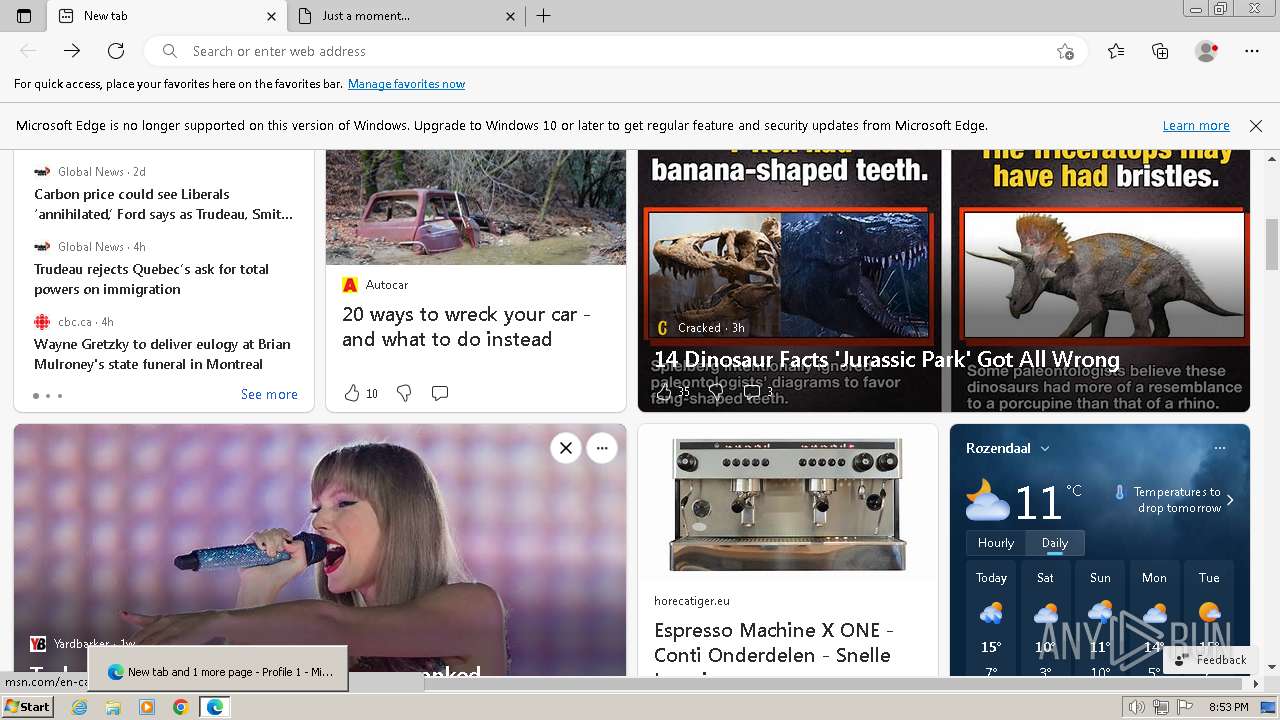Open Wayne Gretzky eulogy headline
This screenshot has width=1280, height=720.
(162, 354)
